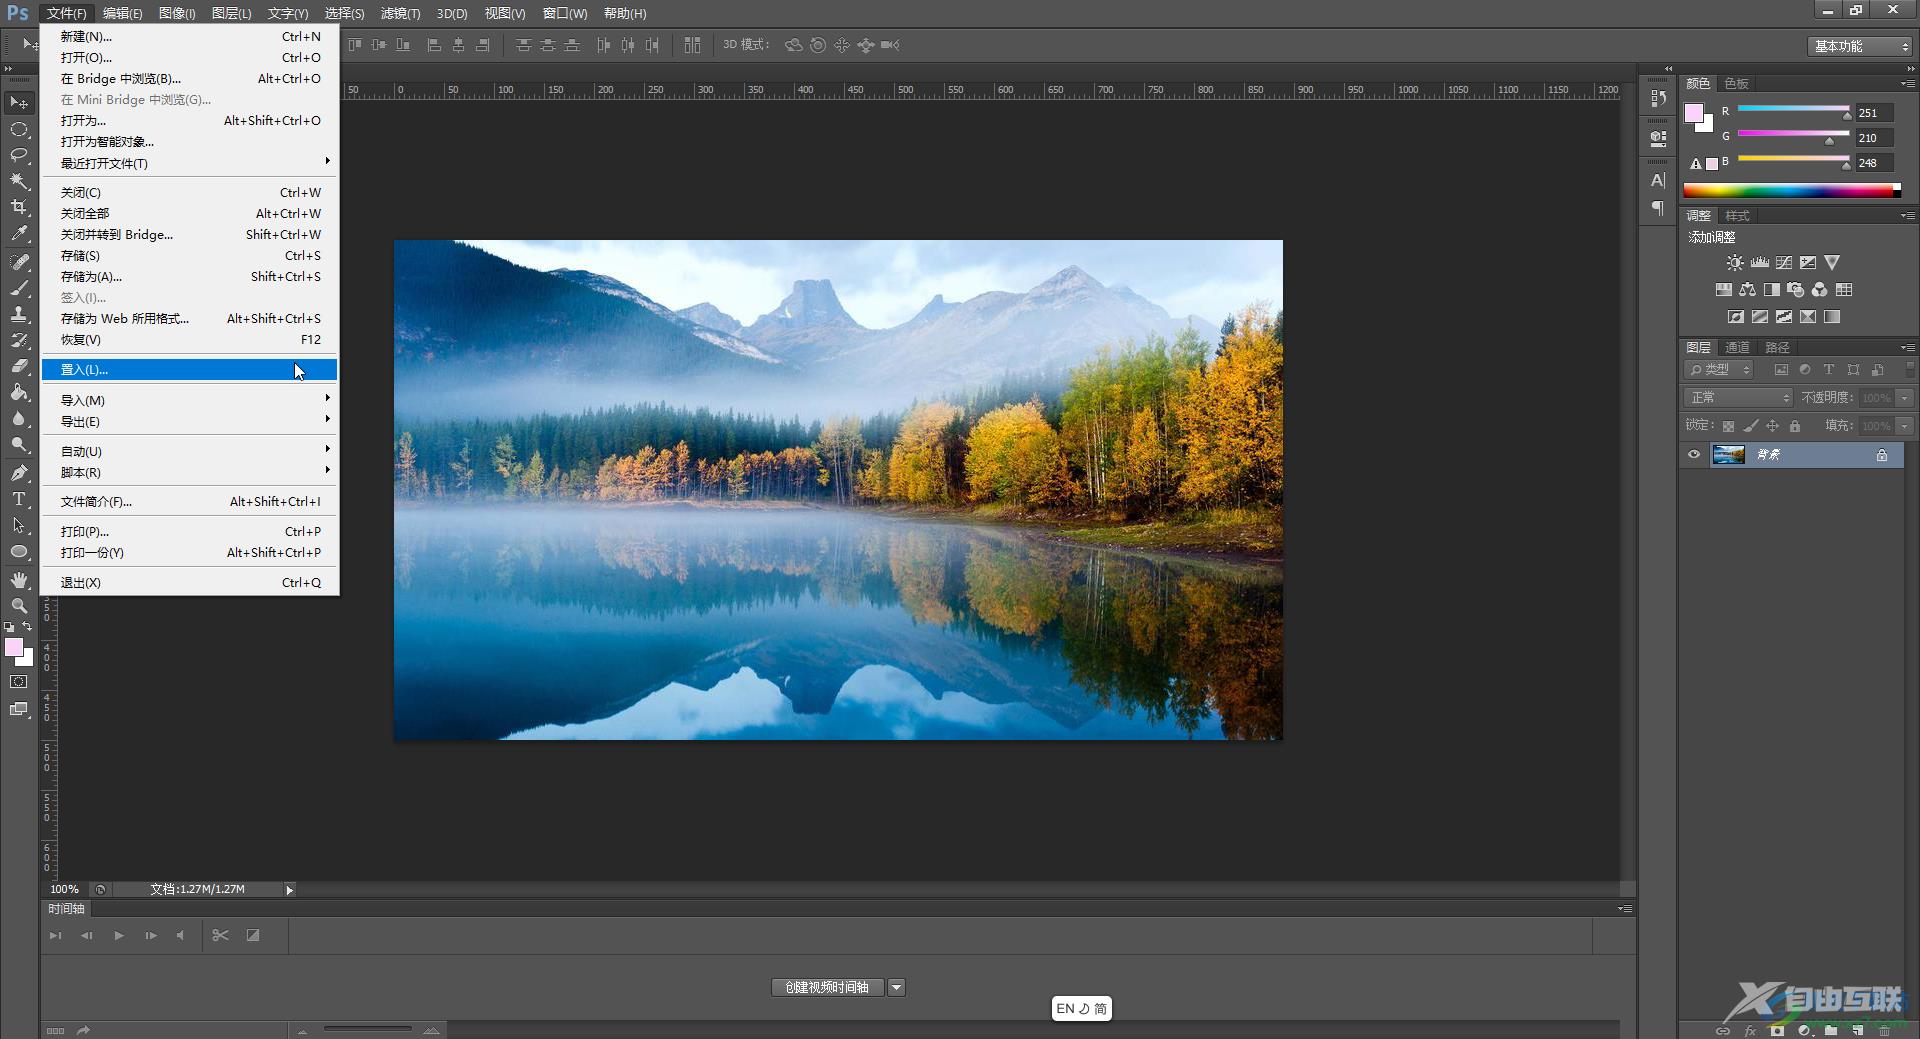
Task: Switch to the 样式 tab
Action: click(x=1738, y=216)
